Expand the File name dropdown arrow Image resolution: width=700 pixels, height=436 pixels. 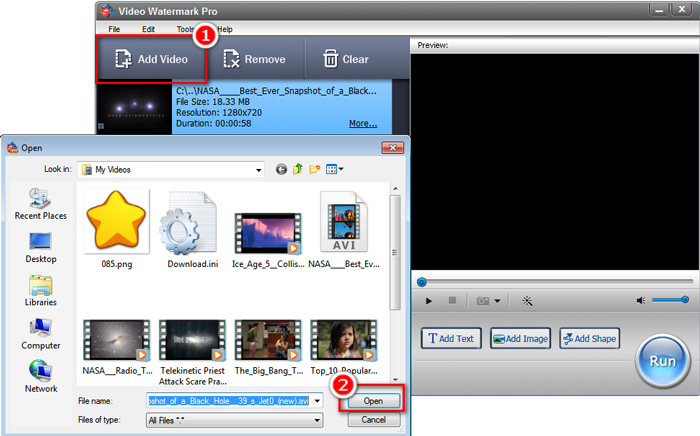click(317, 401)
